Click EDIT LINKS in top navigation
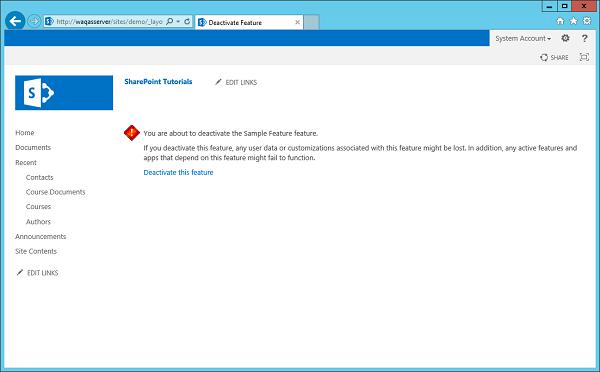This screenshot has height=372, width=600. tap(236, 82)
